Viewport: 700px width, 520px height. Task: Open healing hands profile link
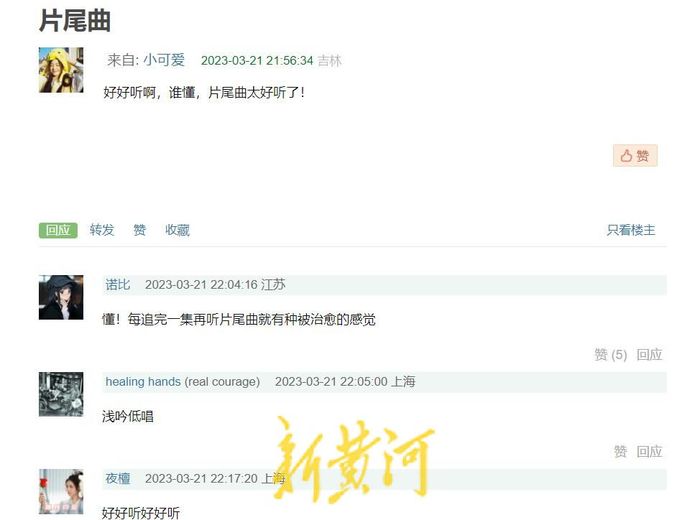(143, 382)
